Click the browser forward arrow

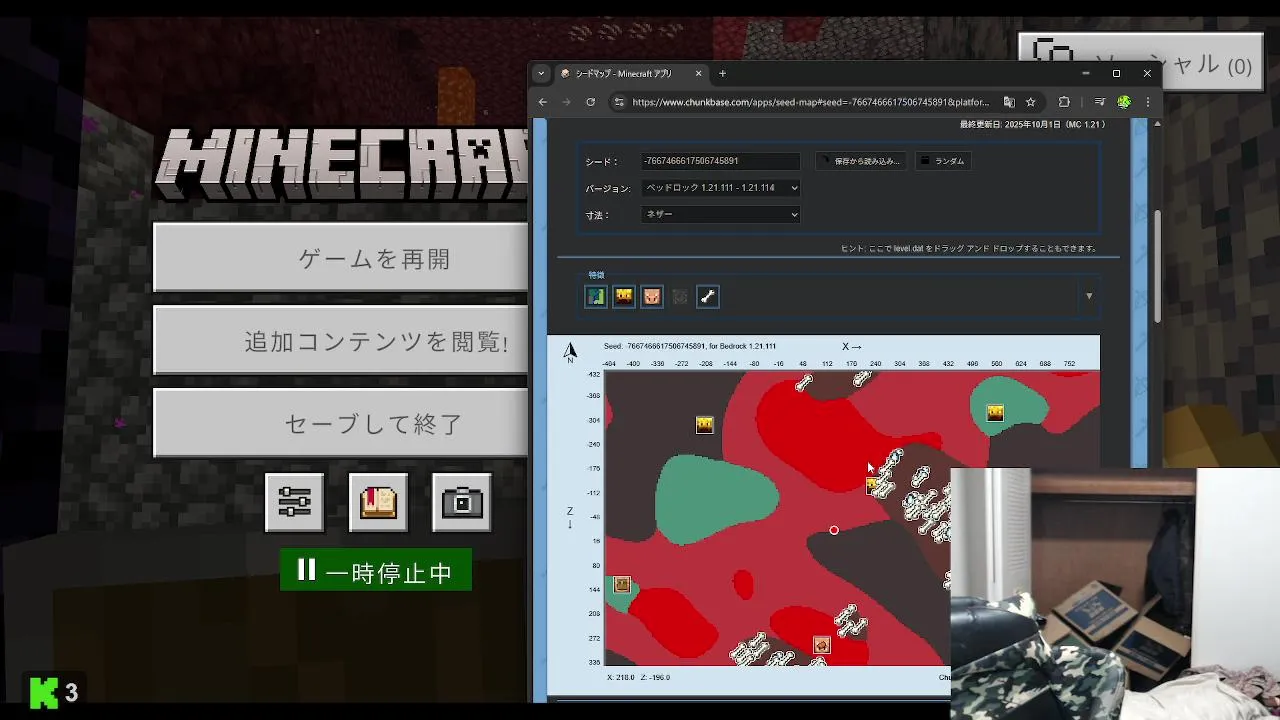[566, 102]
